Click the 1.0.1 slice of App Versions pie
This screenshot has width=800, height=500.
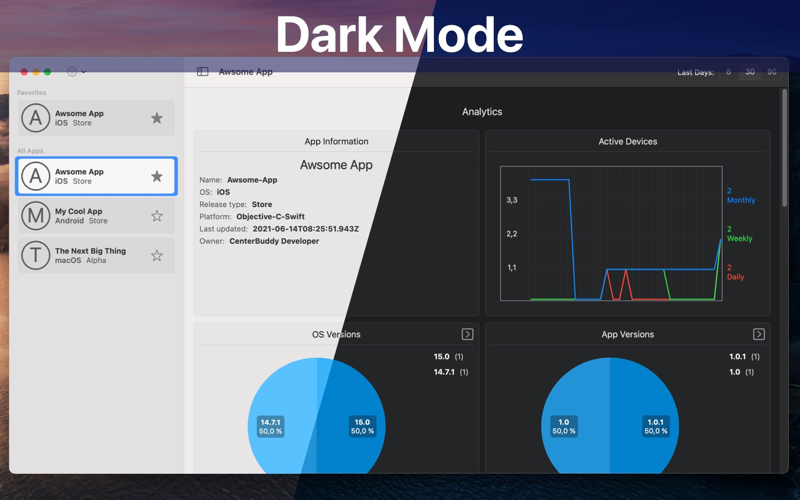click(x=644, y=418)
